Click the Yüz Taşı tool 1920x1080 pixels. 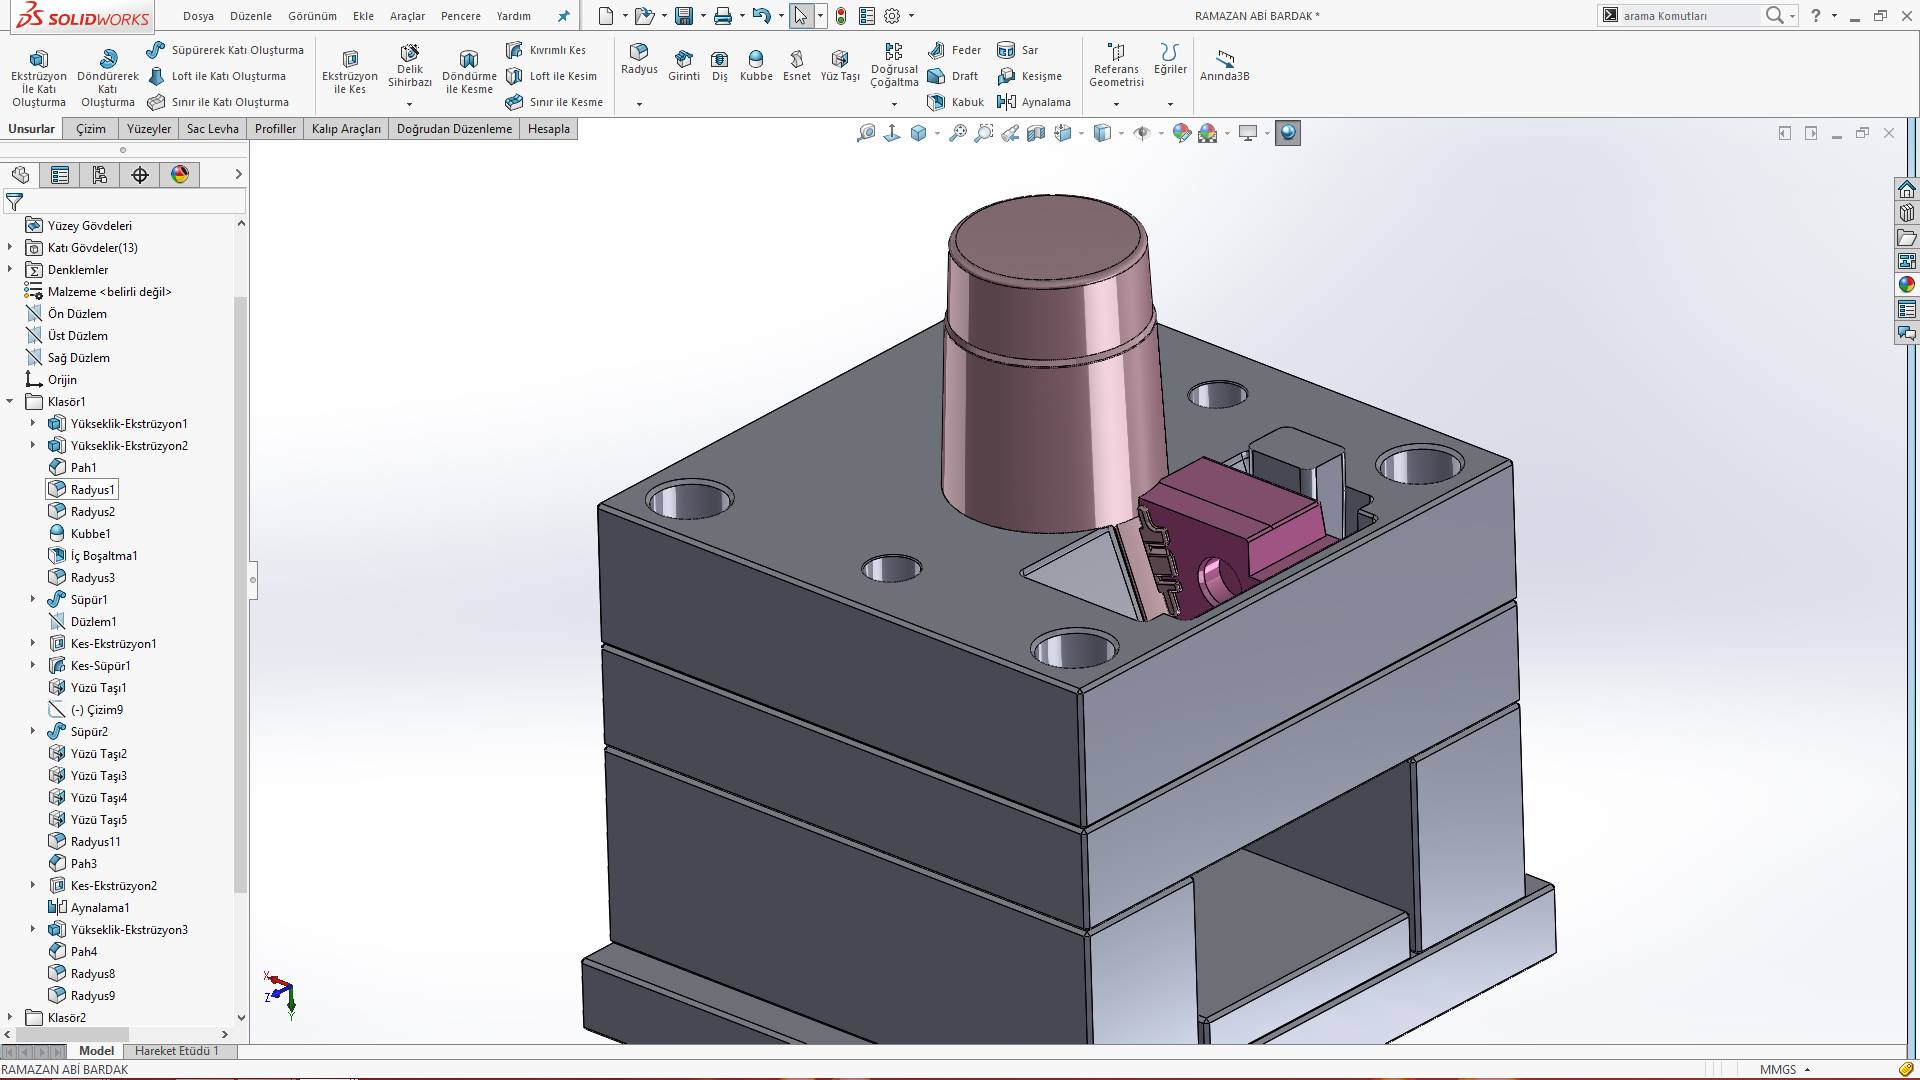(x=840, y=66)
